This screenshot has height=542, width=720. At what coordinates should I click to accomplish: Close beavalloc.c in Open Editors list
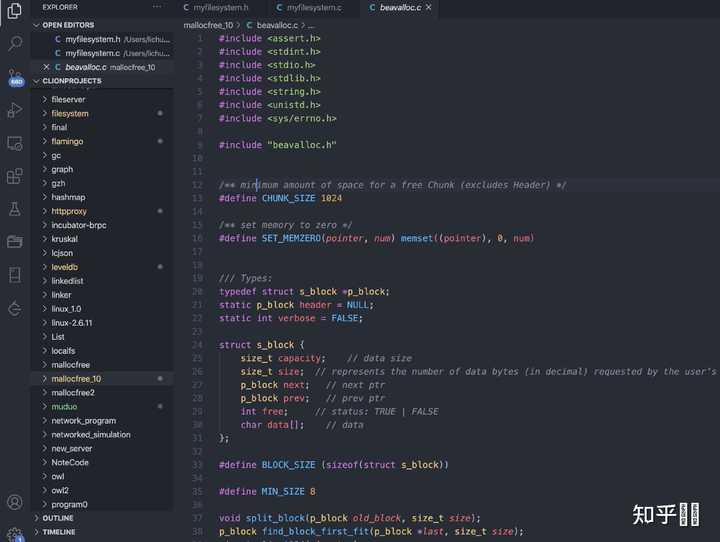(x=46, y=67)
